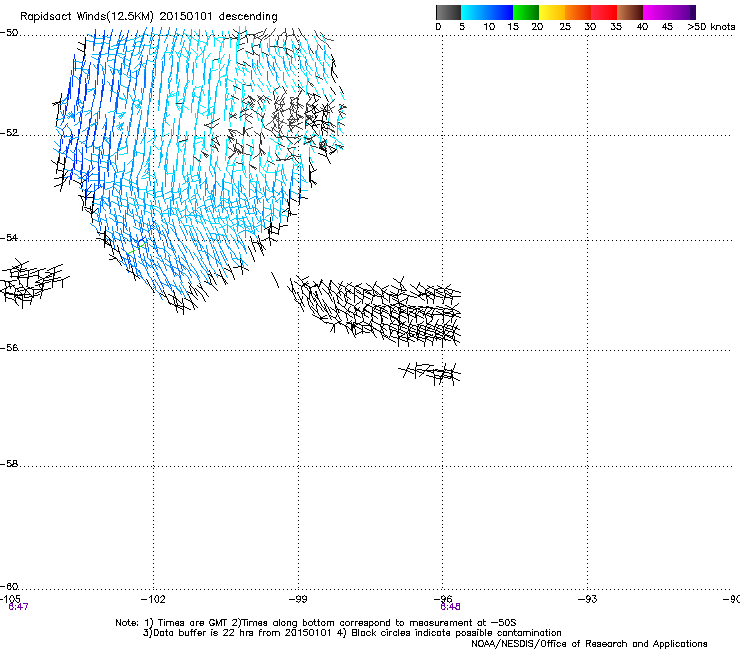Click the small black barb cluster below -56

point(430,373)
